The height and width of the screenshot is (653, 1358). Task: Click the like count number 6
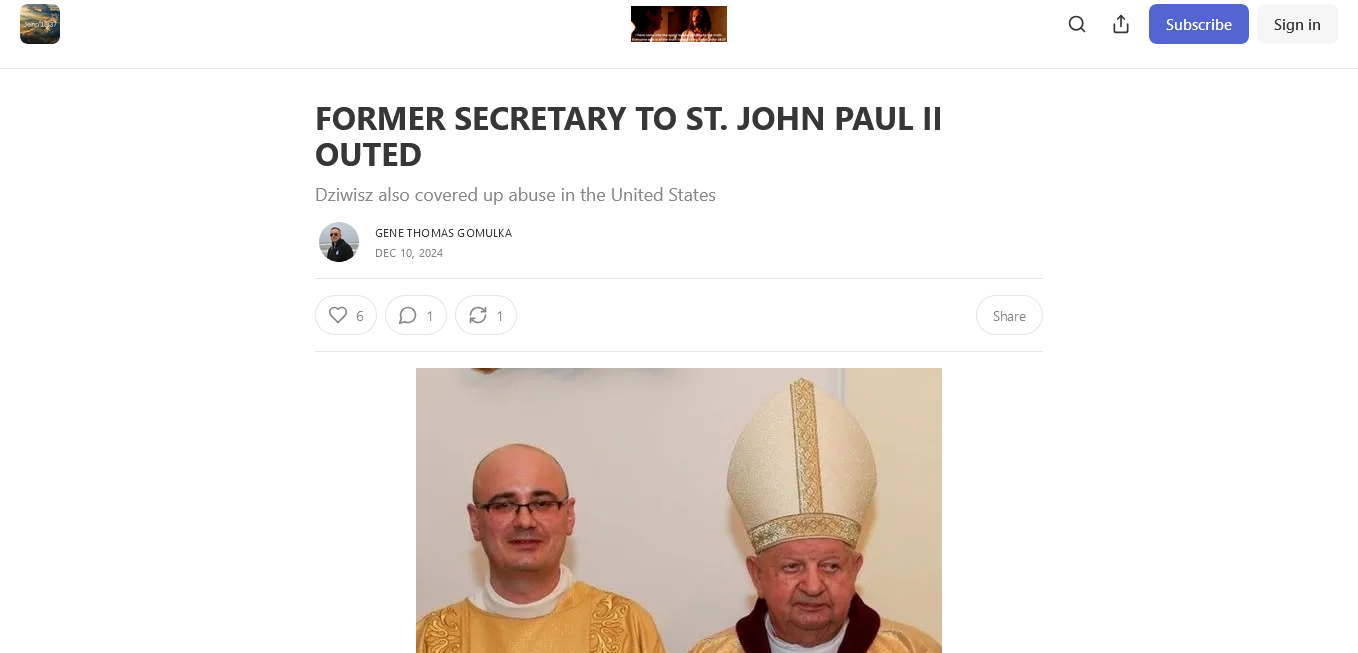360,316
